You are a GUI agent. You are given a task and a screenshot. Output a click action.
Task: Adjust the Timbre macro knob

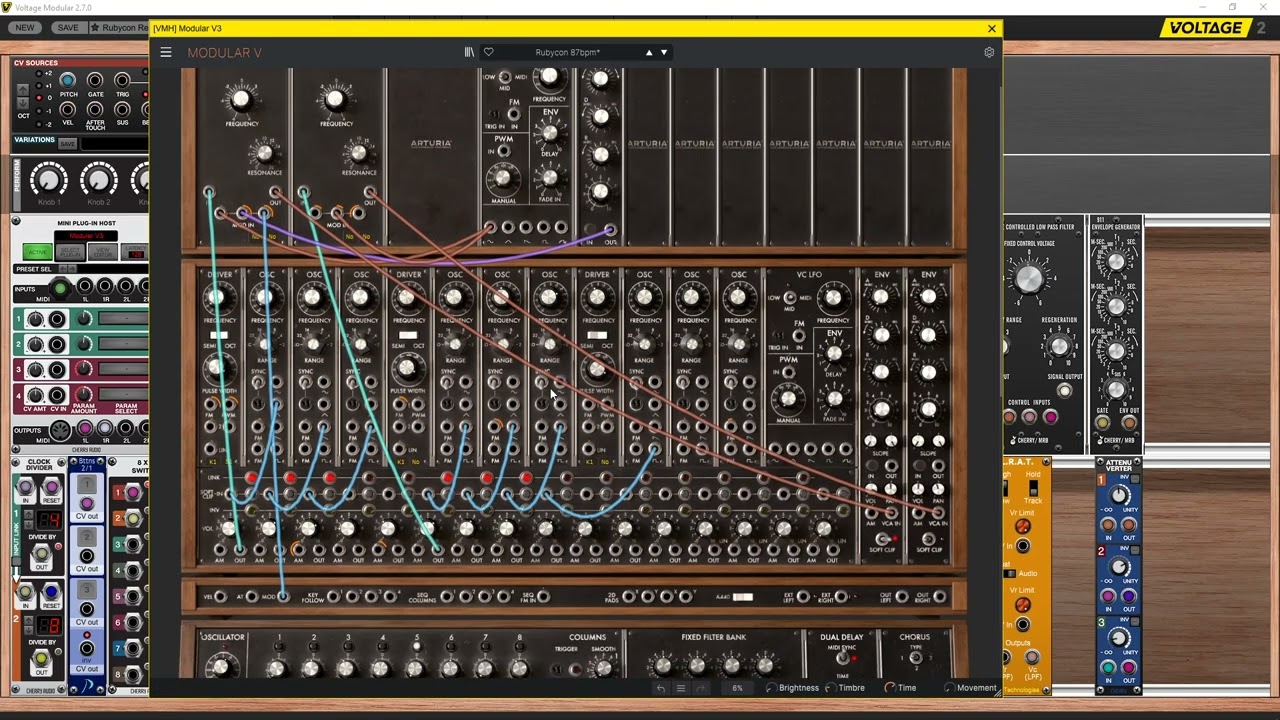(831, 688)
